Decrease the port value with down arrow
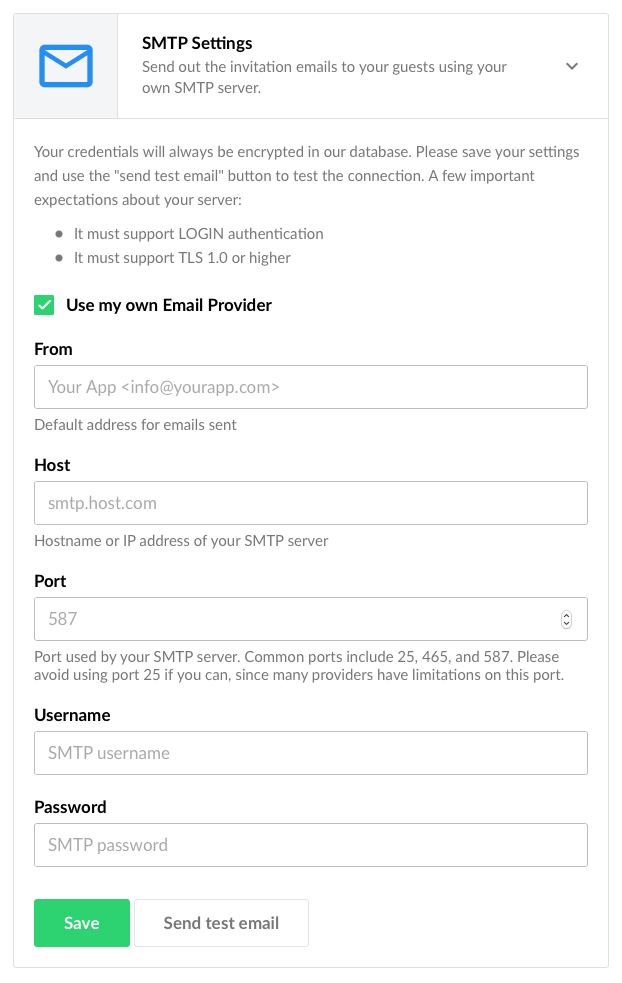 566,624
